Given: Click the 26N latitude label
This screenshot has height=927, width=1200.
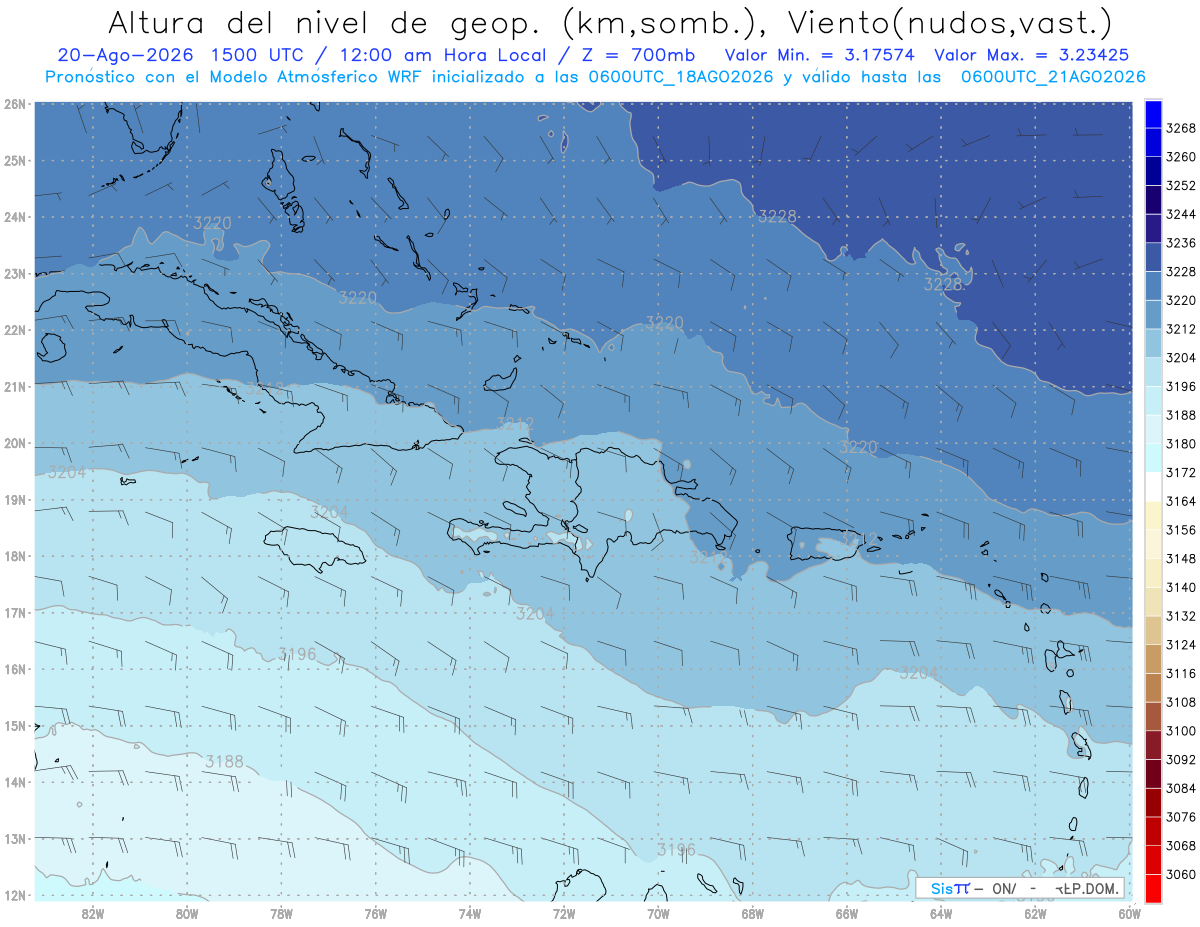Looking at the screenshot, I should [x=14, y=104].
